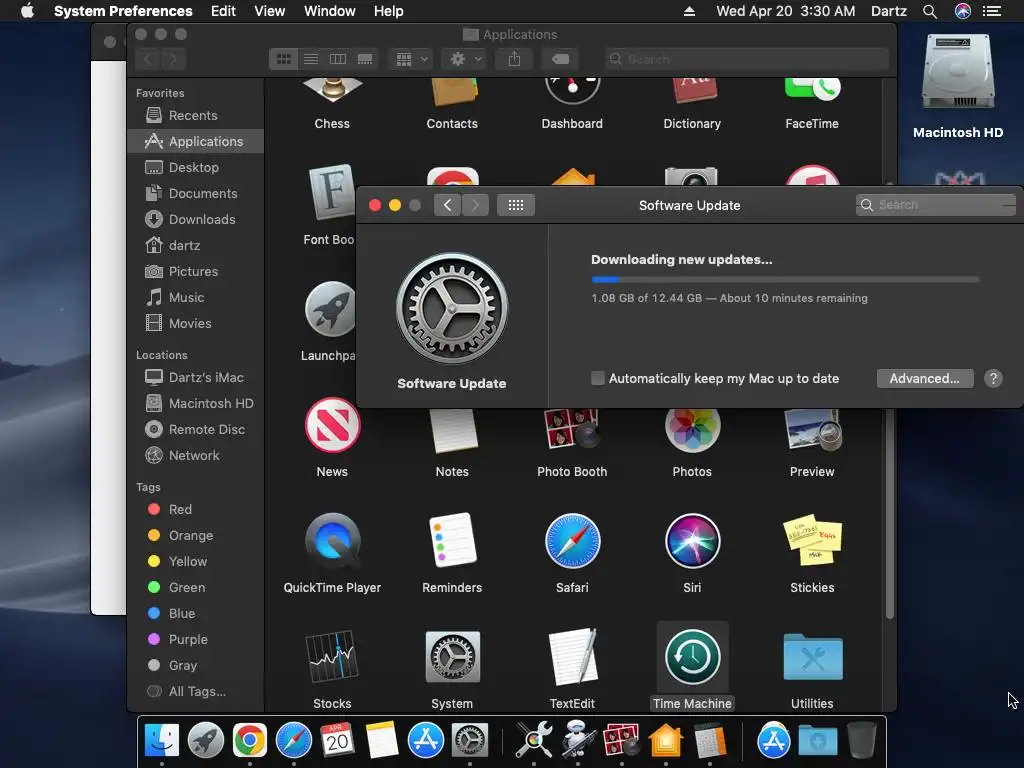Image resolution: width=1024 pixels, height=768 pixels.
Task: Click the download progress bar
Action: click(x=785, y=280)
